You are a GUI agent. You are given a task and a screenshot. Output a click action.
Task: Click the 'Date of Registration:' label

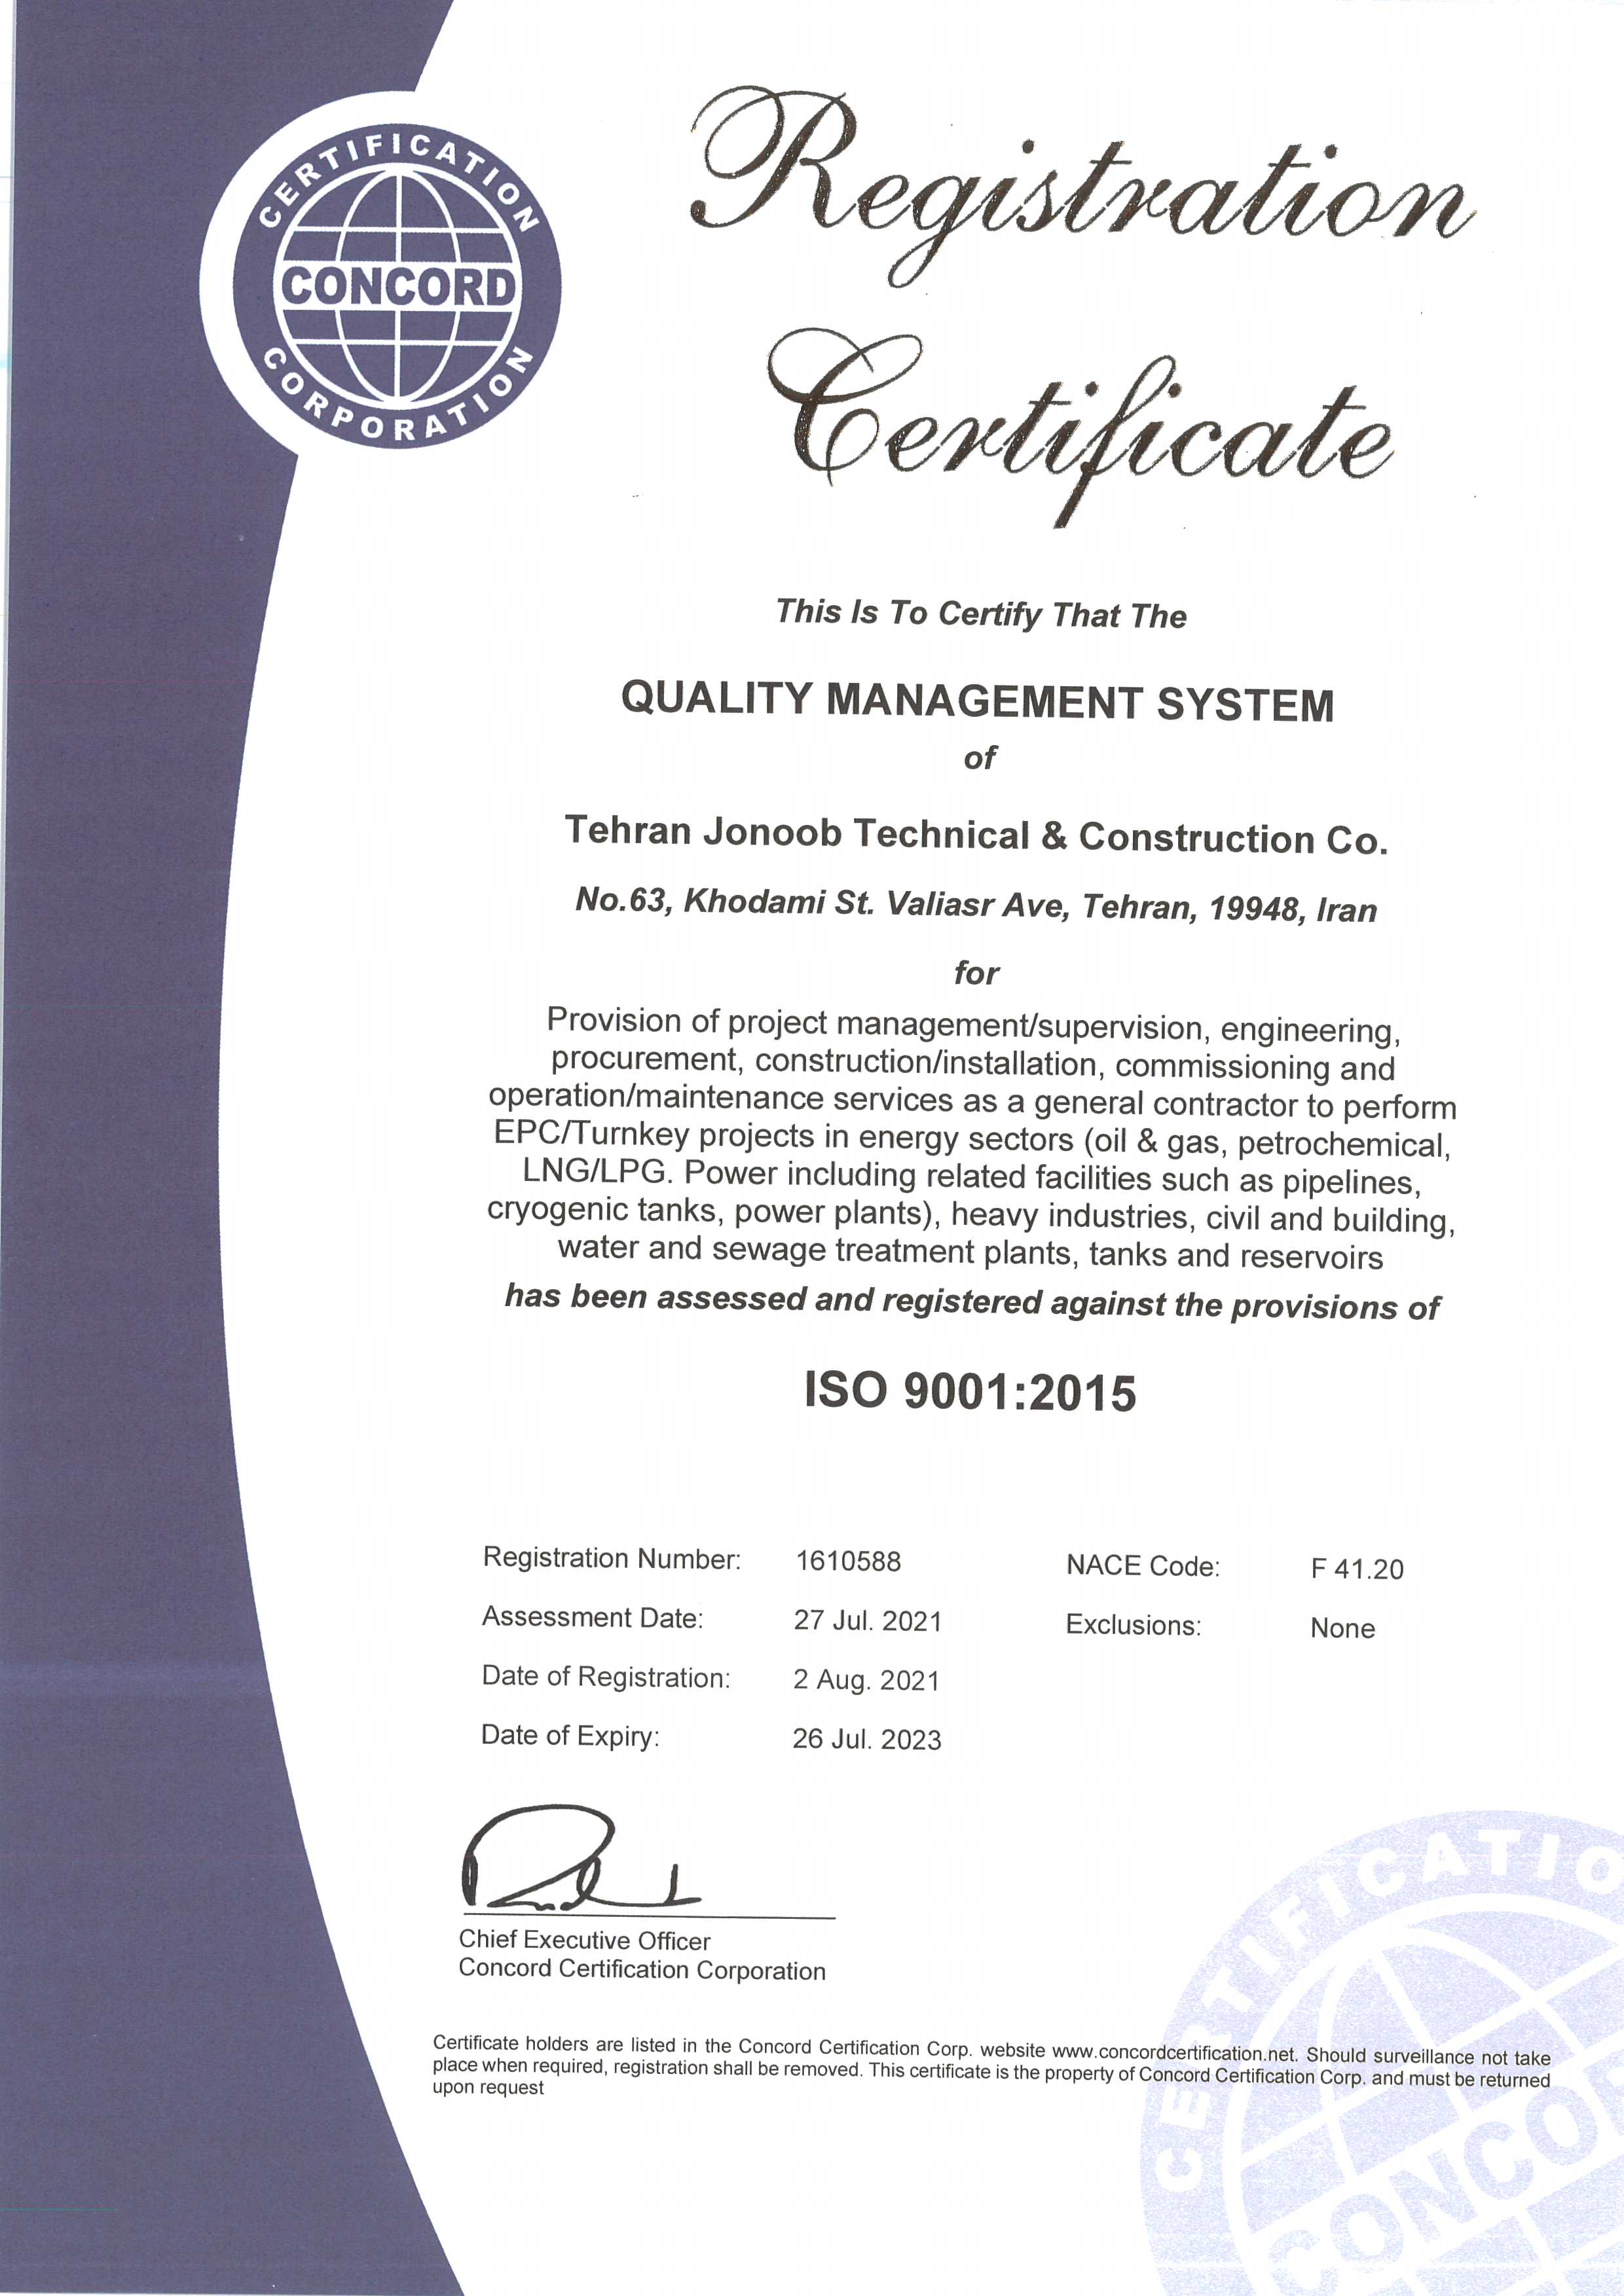(x=606, y=1676)
